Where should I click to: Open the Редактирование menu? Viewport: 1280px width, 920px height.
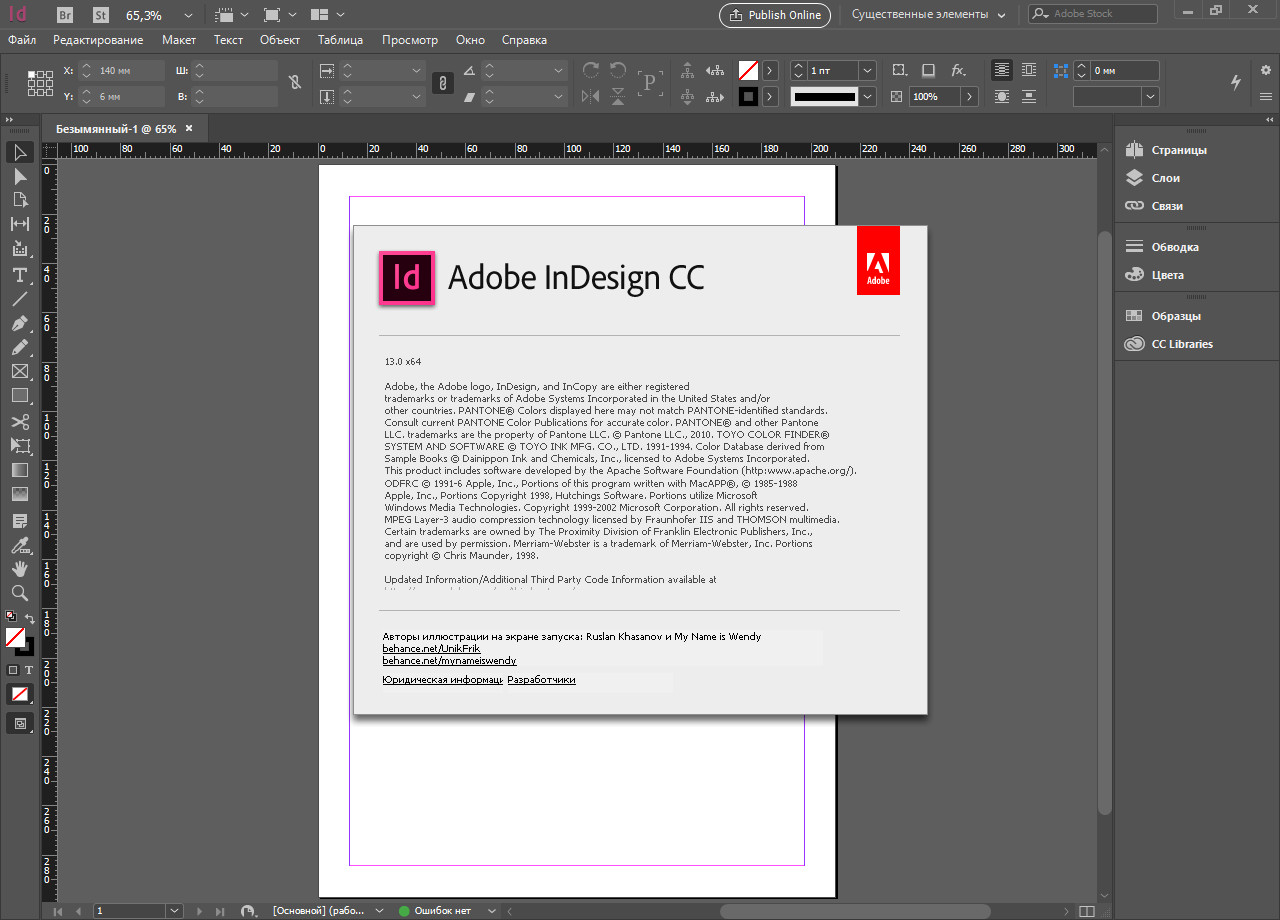[x=98, y=40]
